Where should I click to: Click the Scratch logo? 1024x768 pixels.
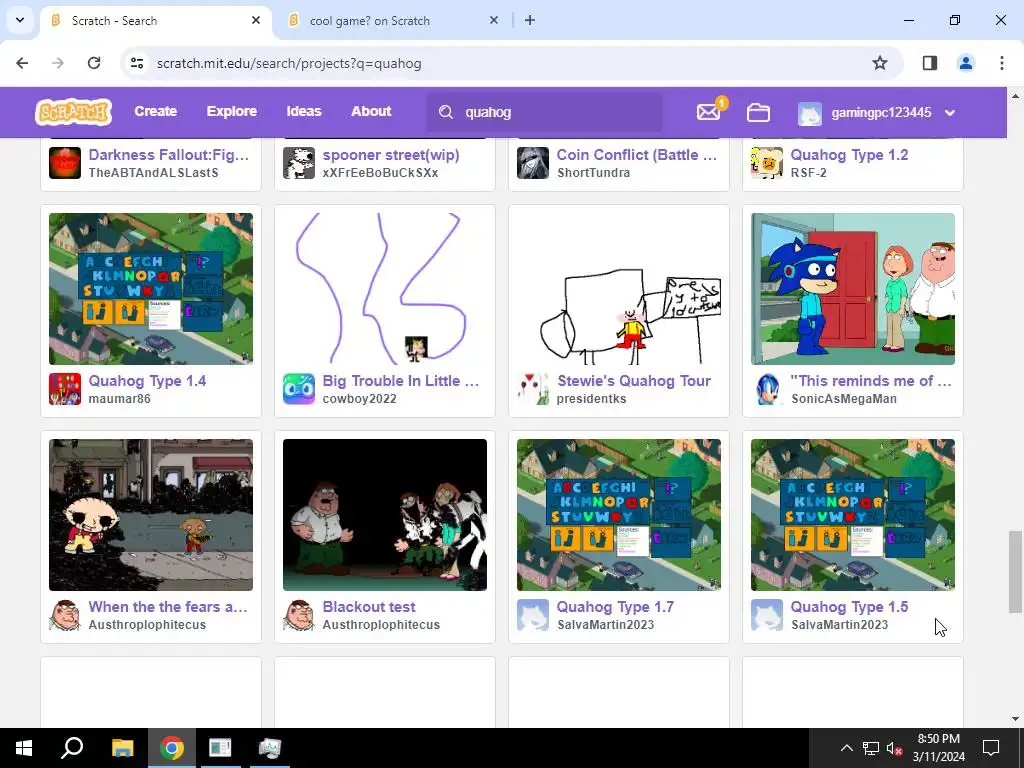click(73, 112)
